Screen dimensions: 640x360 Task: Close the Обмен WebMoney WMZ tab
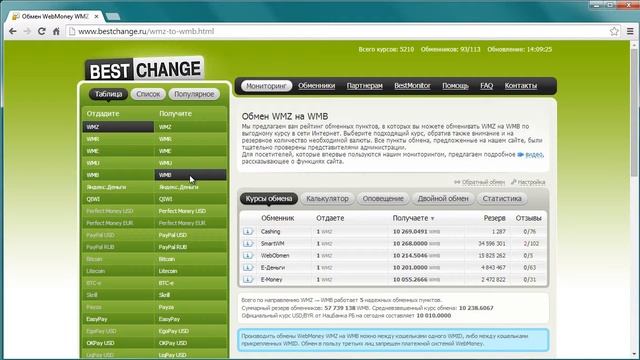97,17
